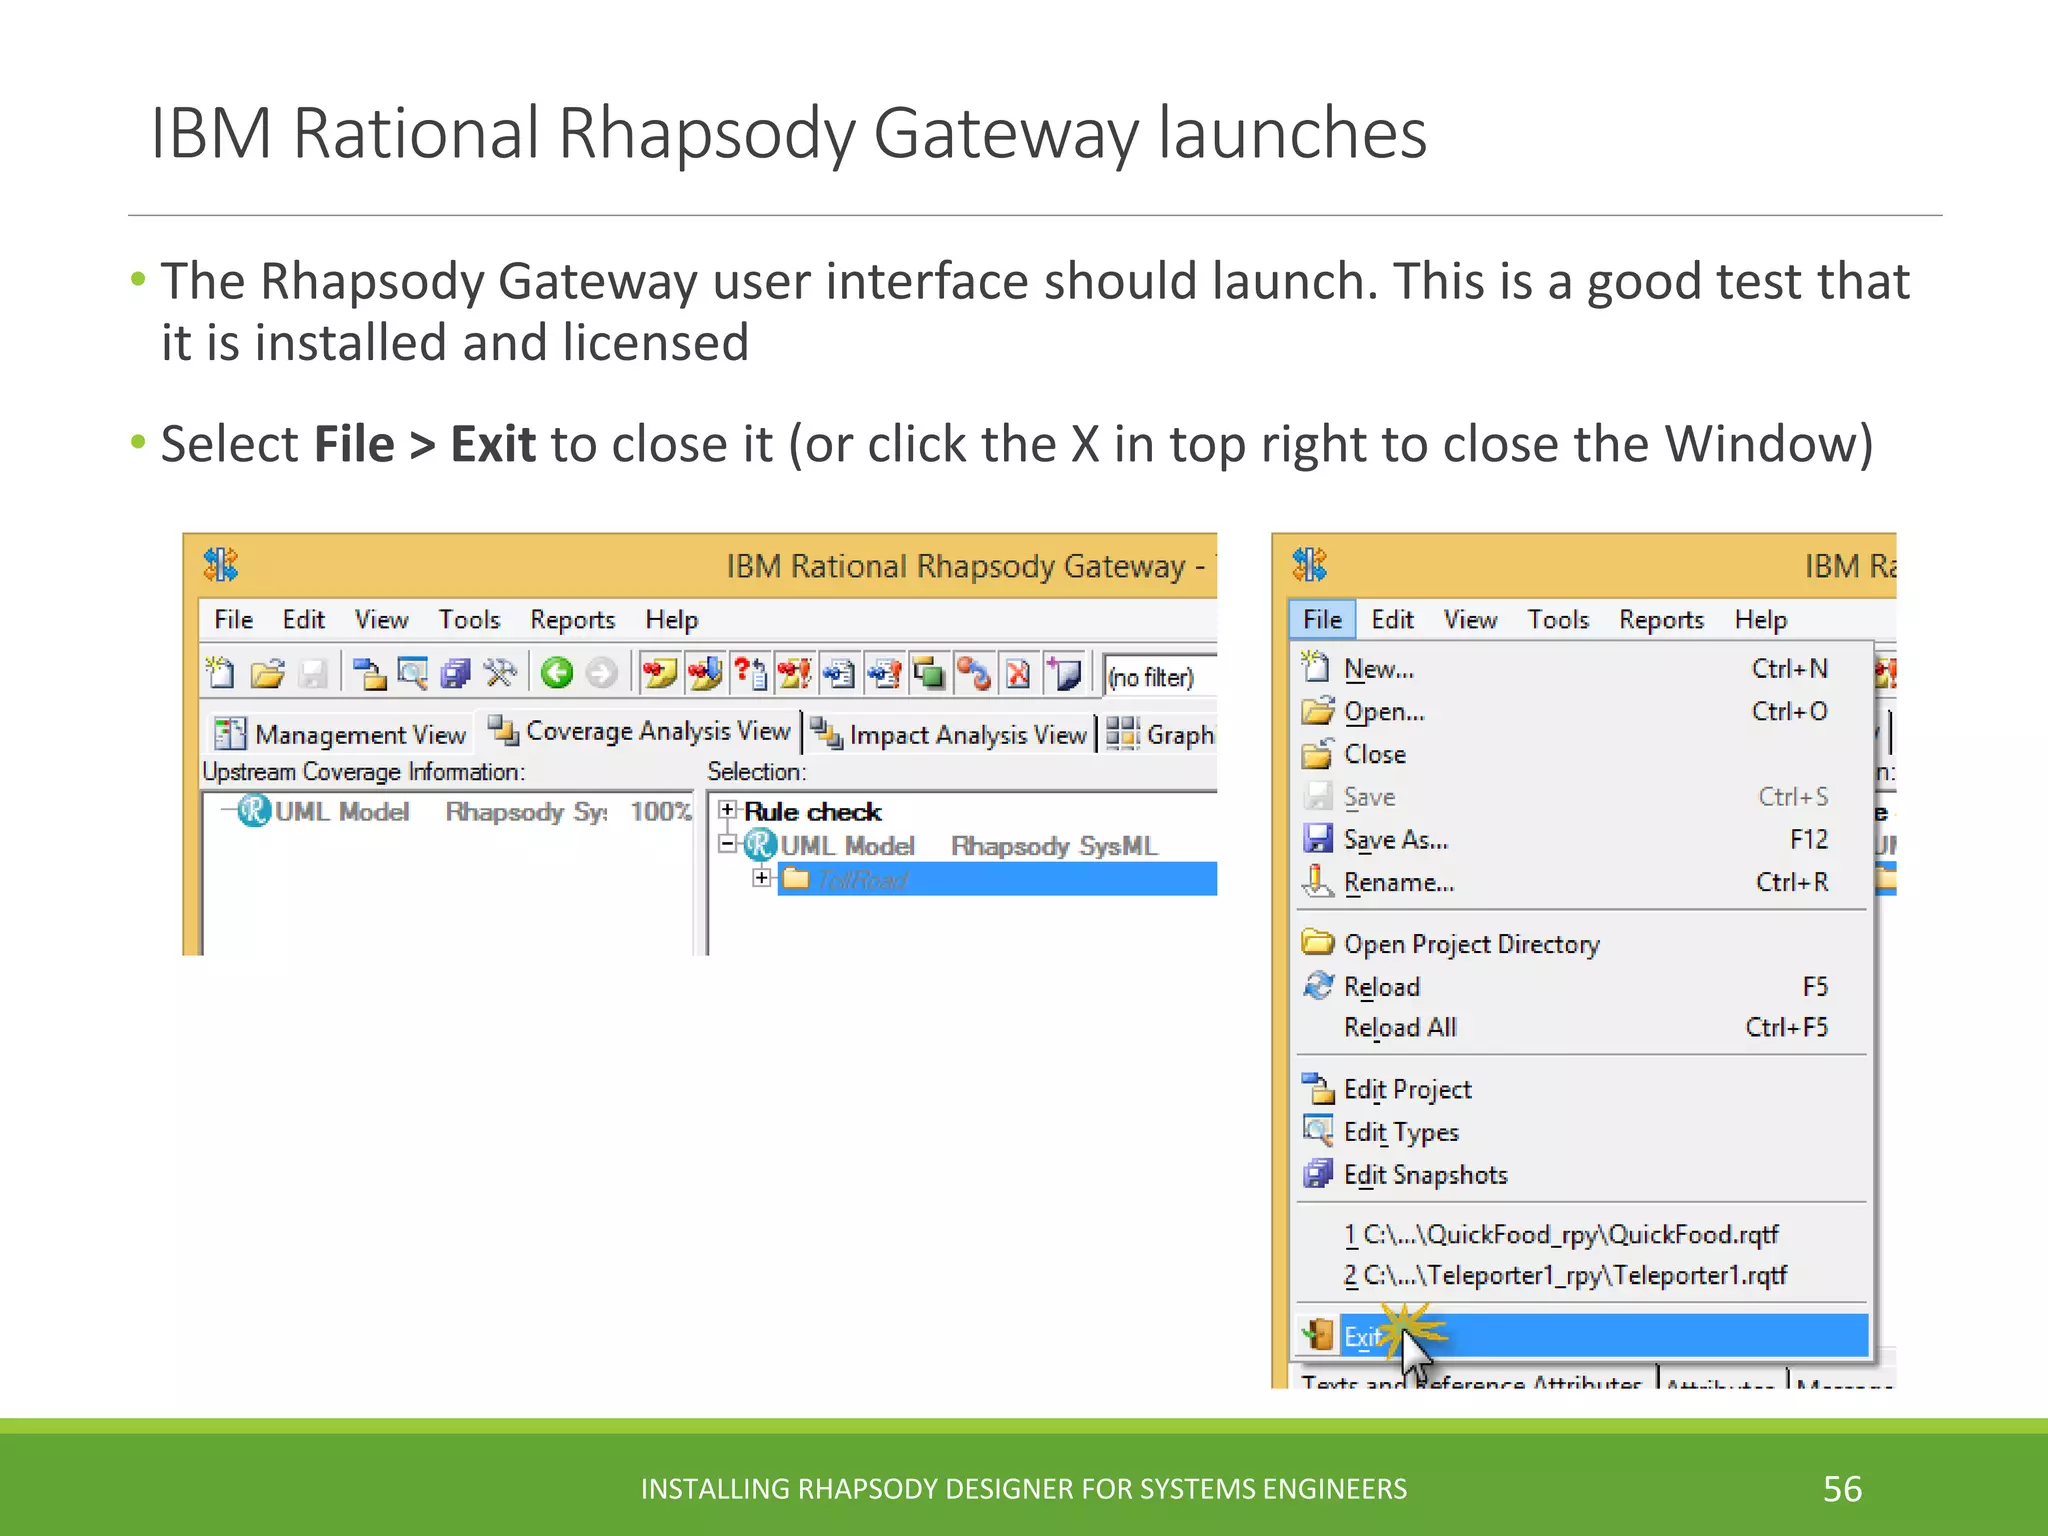This screenshot has height=1536, width=2048.
Task: Choose Close from the File menu
Action: coord(1581,754)
